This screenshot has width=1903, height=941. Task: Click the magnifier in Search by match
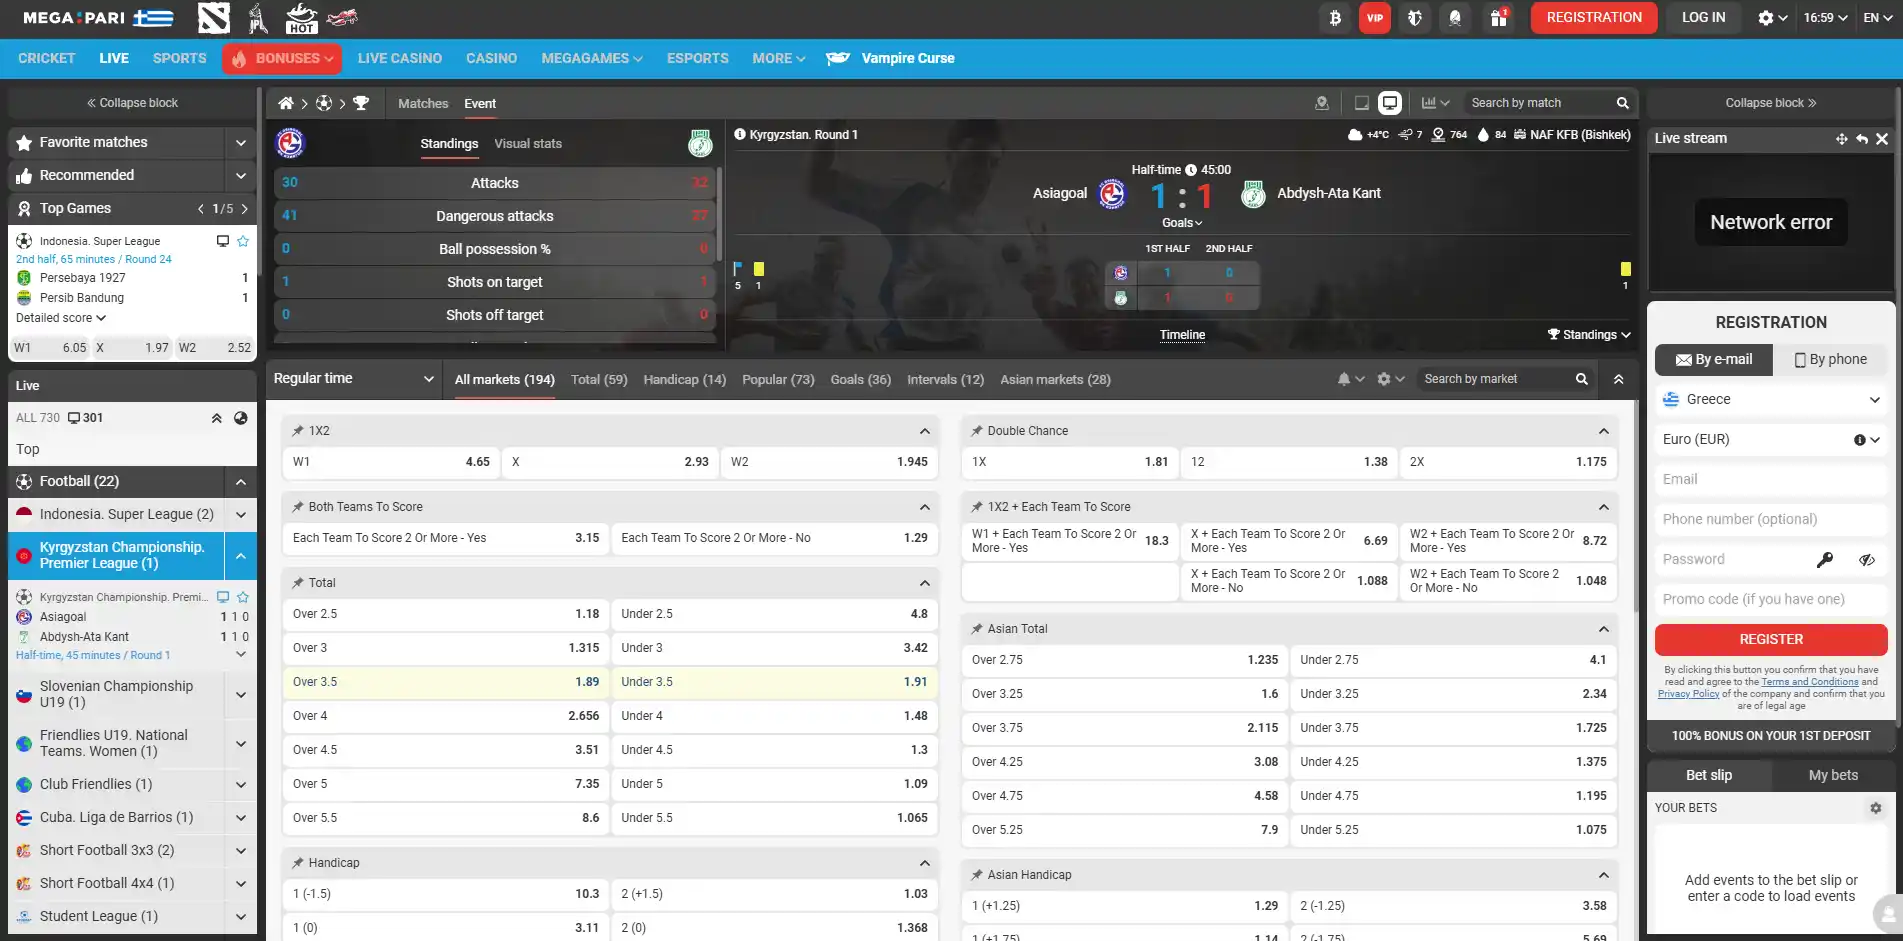(x=1622, y=103)
